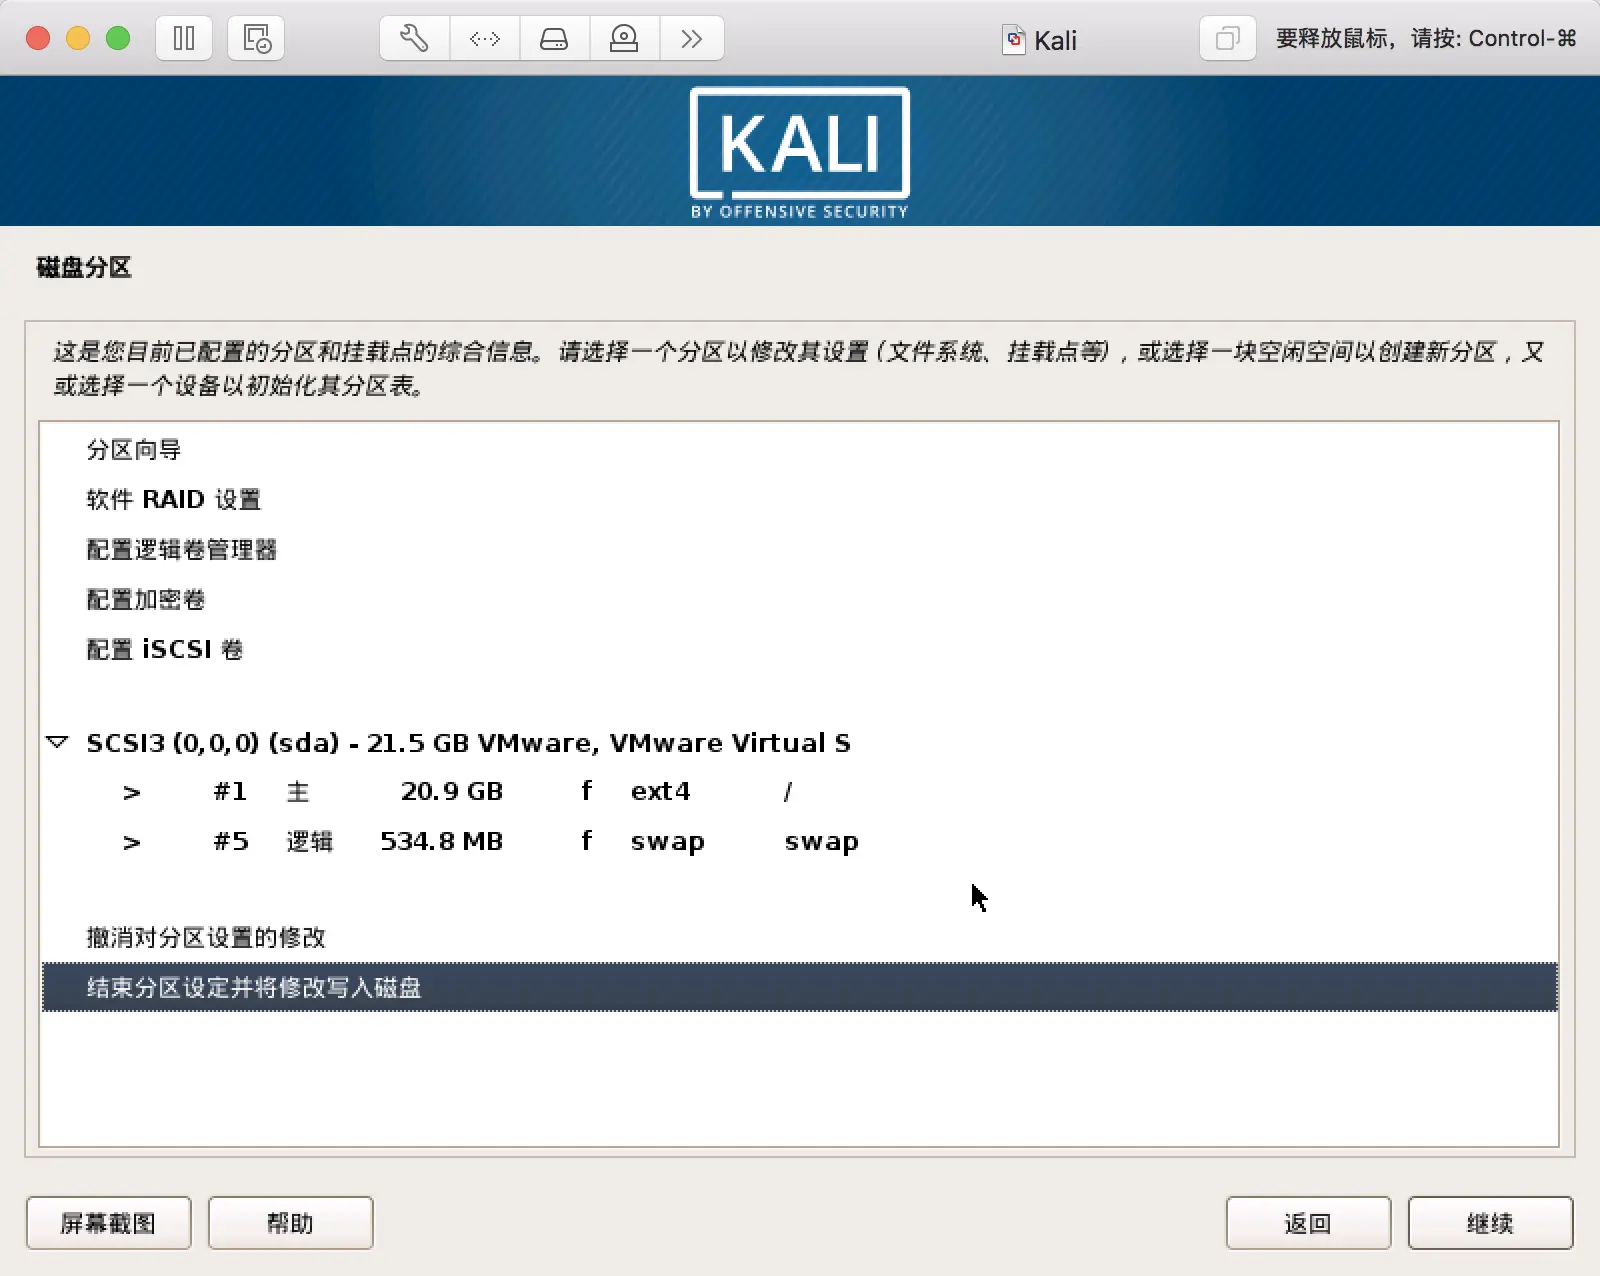Viewport: 1600px width, 1276px height.
Task: Click the 磁盘分区 heading
Action: click(84, 268)
